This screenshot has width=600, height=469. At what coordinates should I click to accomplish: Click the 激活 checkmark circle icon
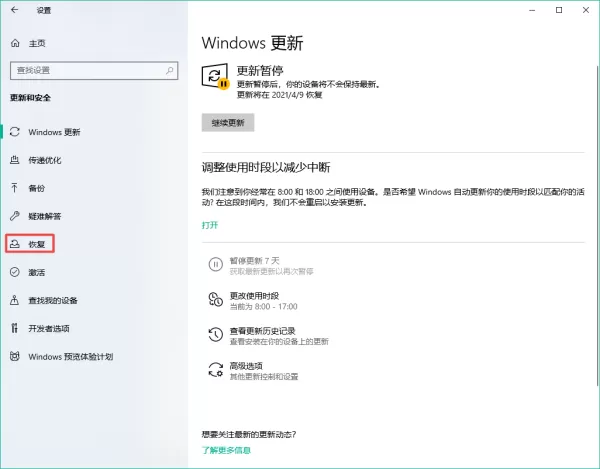[15, 272]
